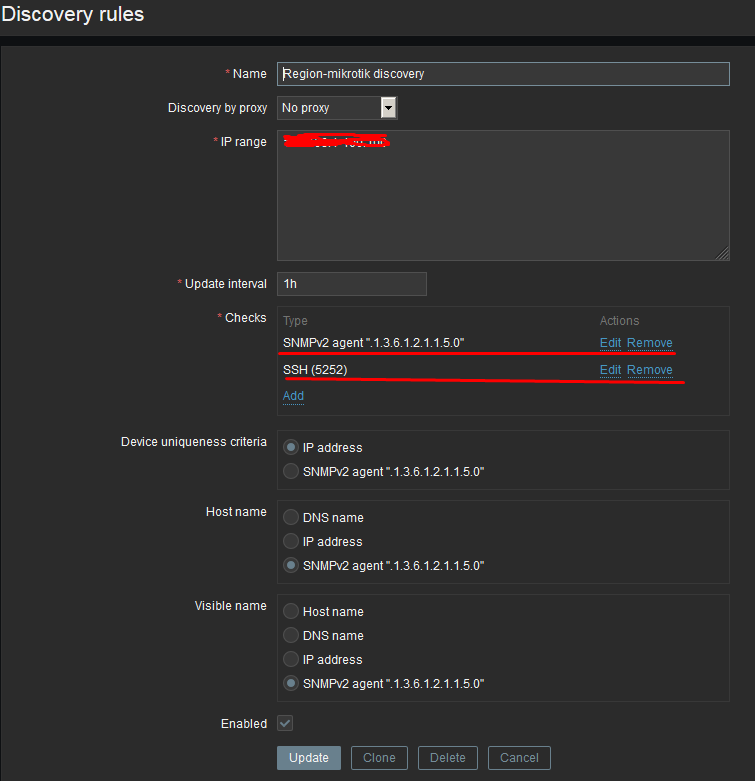Edit the SNMPv2 agent check
The height and width of the screenshot is (781, 755).
[x=610, y=343]
